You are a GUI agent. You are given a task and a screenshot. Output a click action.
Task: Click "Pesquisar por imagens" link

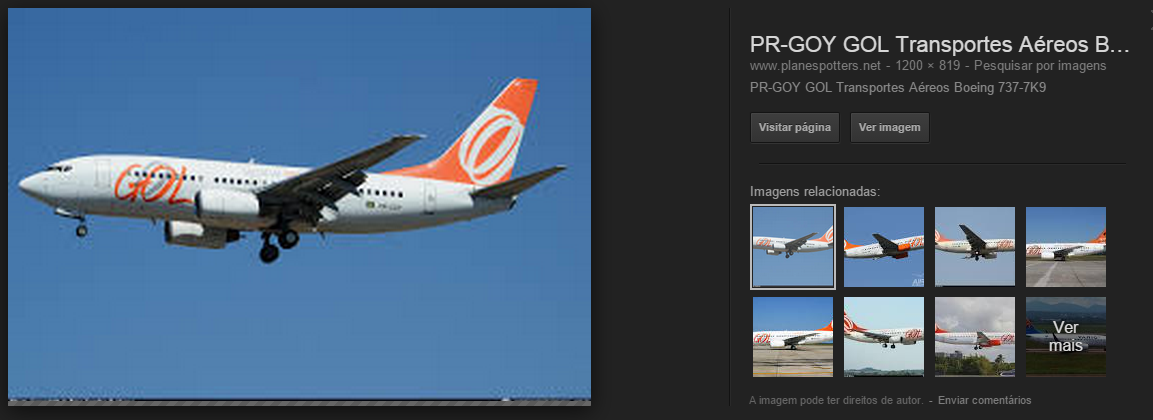point(1040,65)
